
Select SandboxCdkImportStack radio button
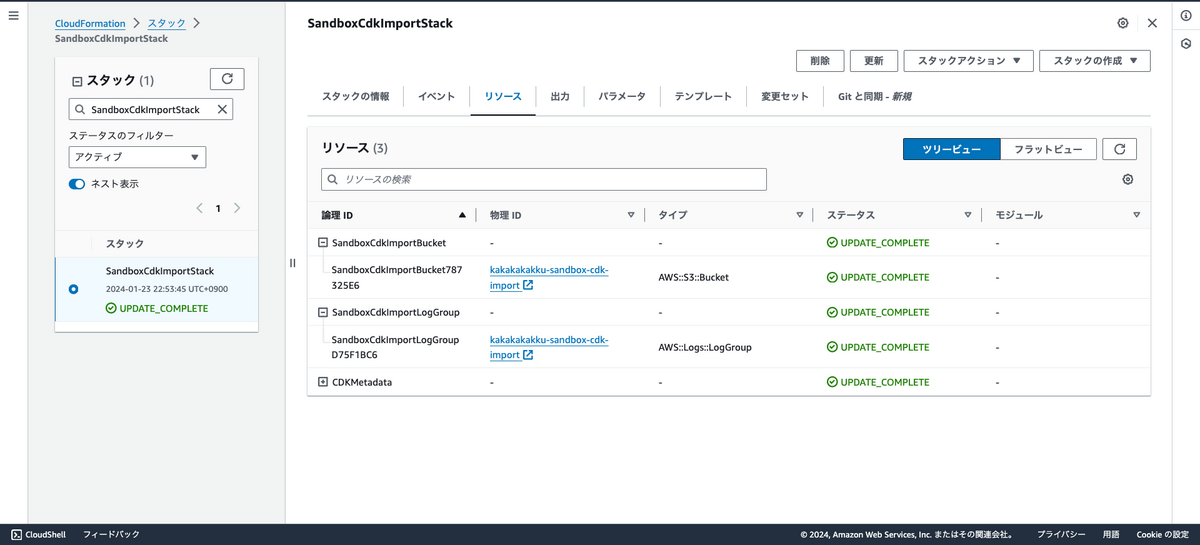73,289
